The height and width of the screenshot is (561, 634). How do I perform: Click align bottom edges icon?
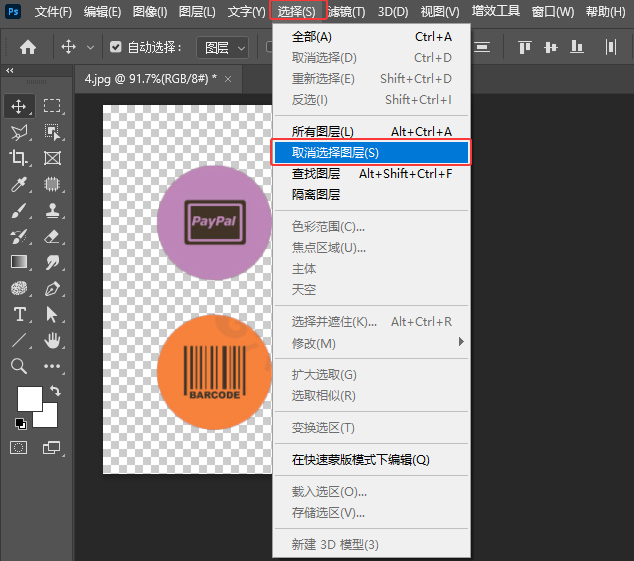(577, 47)
